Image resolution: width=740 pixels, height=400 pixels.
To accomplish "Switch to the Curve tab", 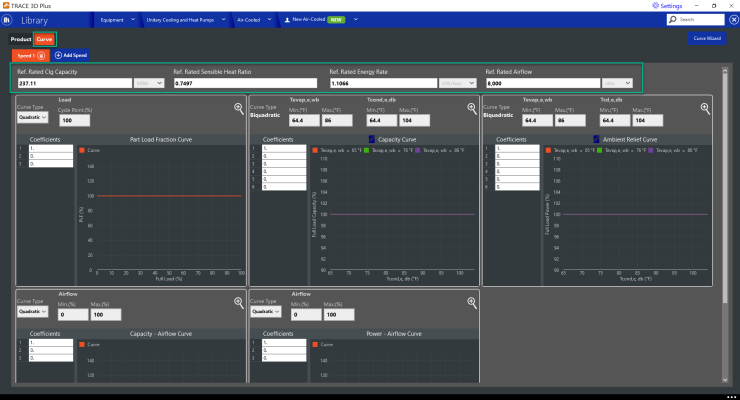I will point(44,39).
